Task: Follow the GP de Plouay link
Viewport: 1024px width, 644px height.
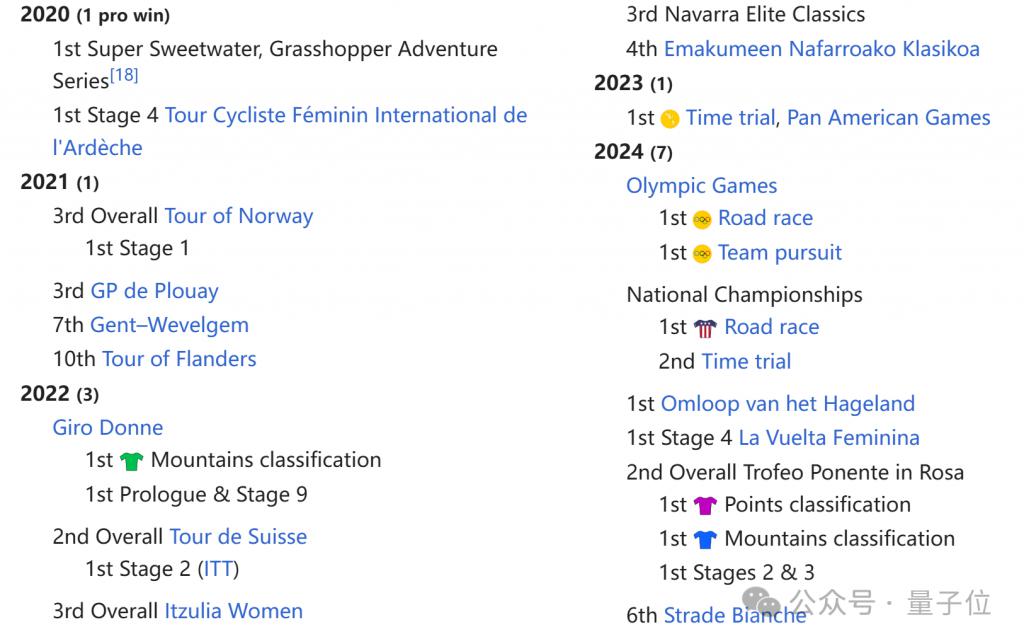Action: click(154, 291)
